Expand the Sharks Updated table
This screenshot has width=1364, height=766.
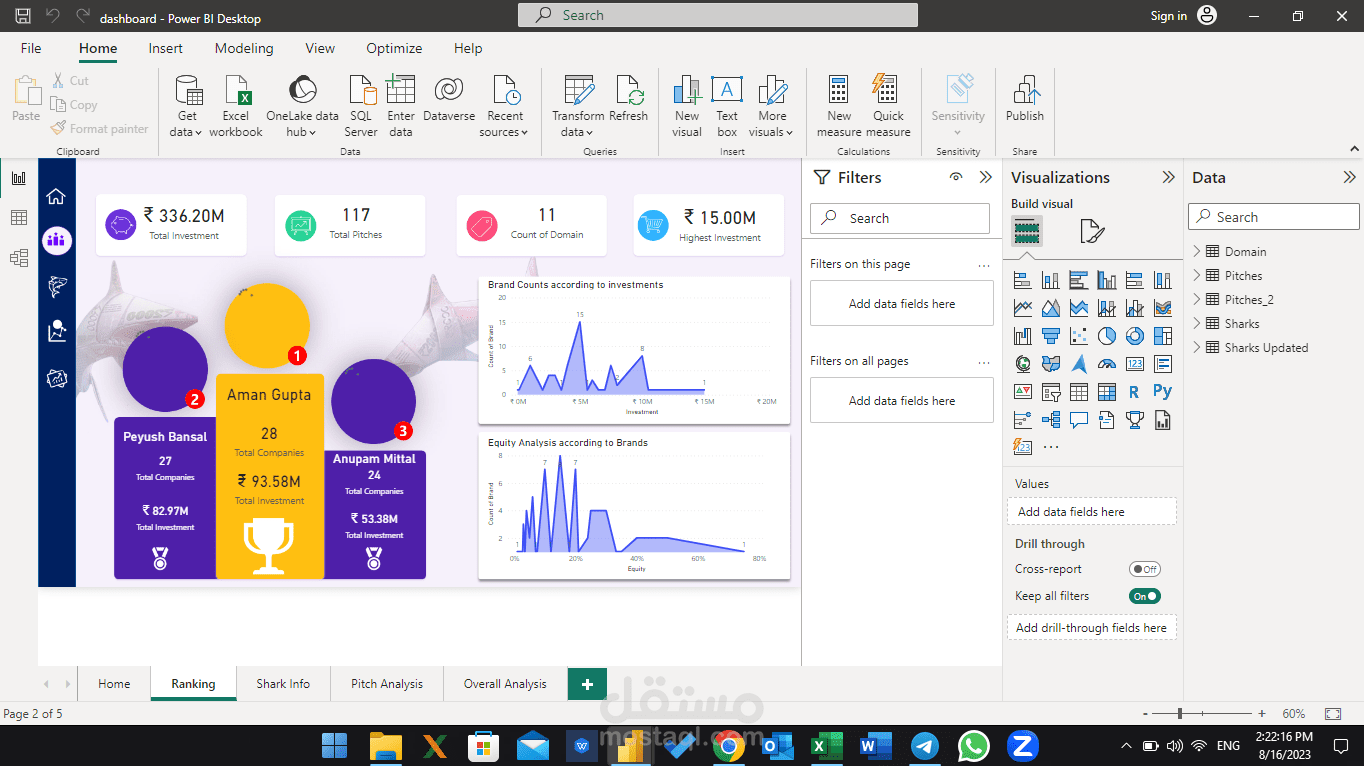click(1197, 348)
